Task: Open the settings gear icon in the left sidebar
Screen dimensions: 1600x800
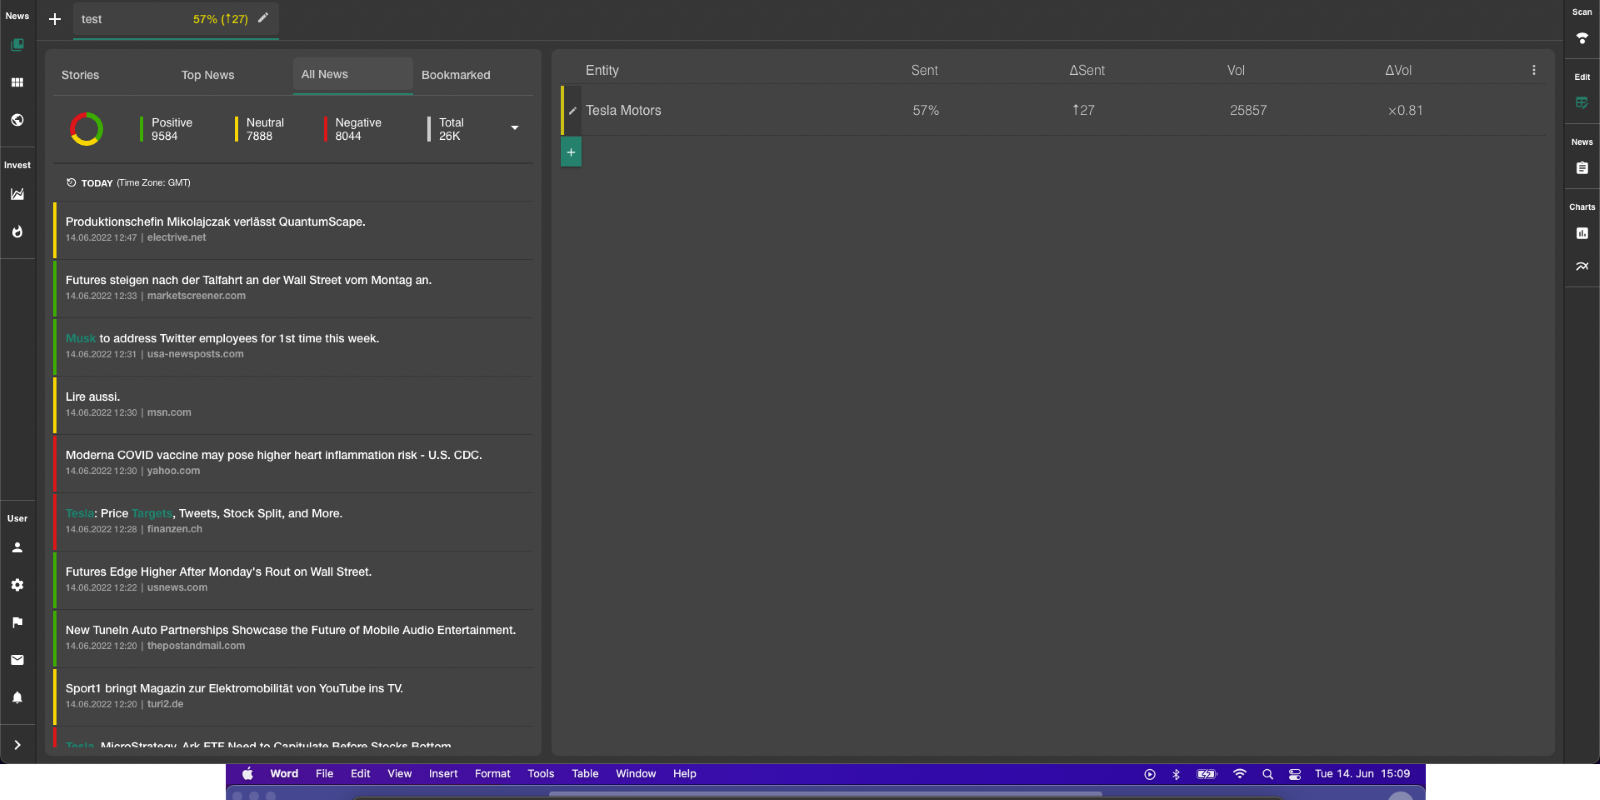Action: (17, 585)
